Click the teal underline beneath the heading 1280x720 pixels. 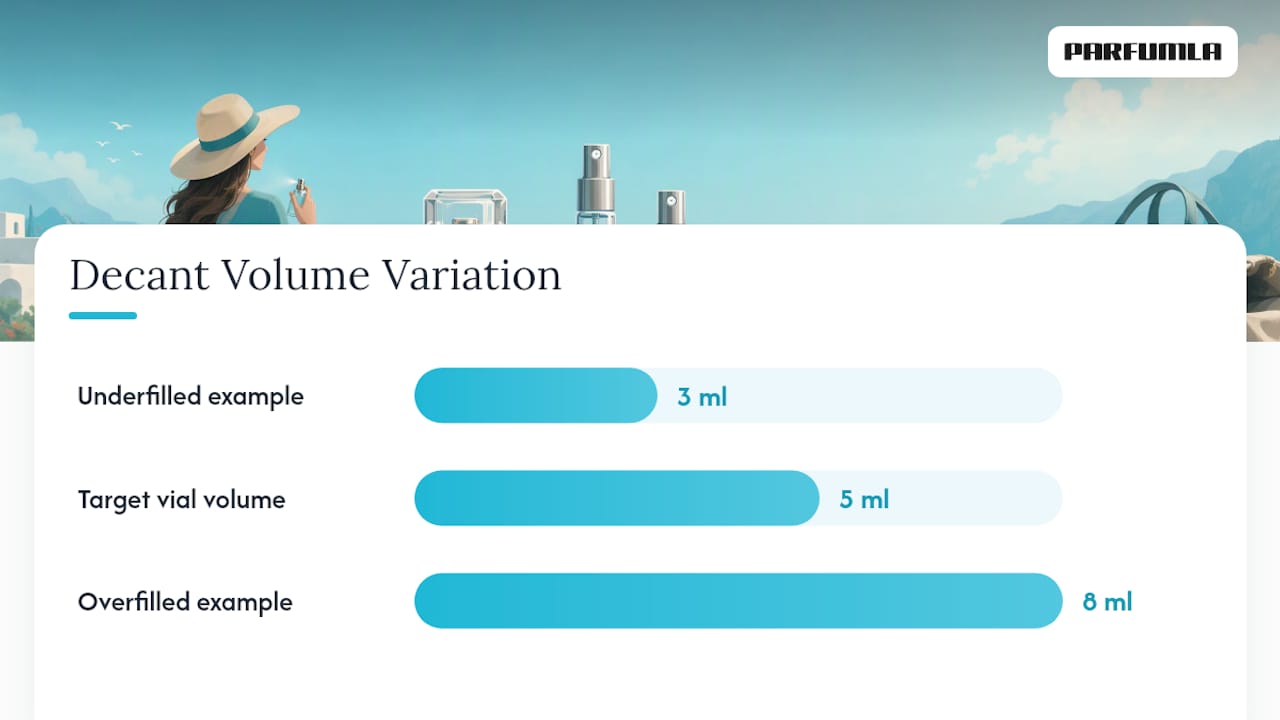pos(103,315)
